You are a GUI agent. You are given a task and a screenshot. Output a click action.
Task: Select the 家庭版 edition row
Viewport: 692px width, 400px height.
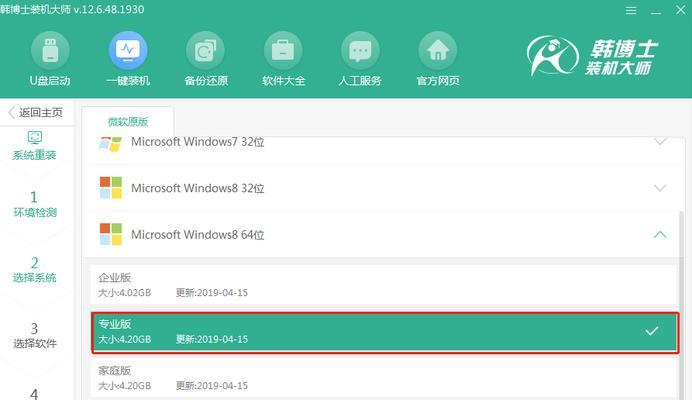pos(383,378)
